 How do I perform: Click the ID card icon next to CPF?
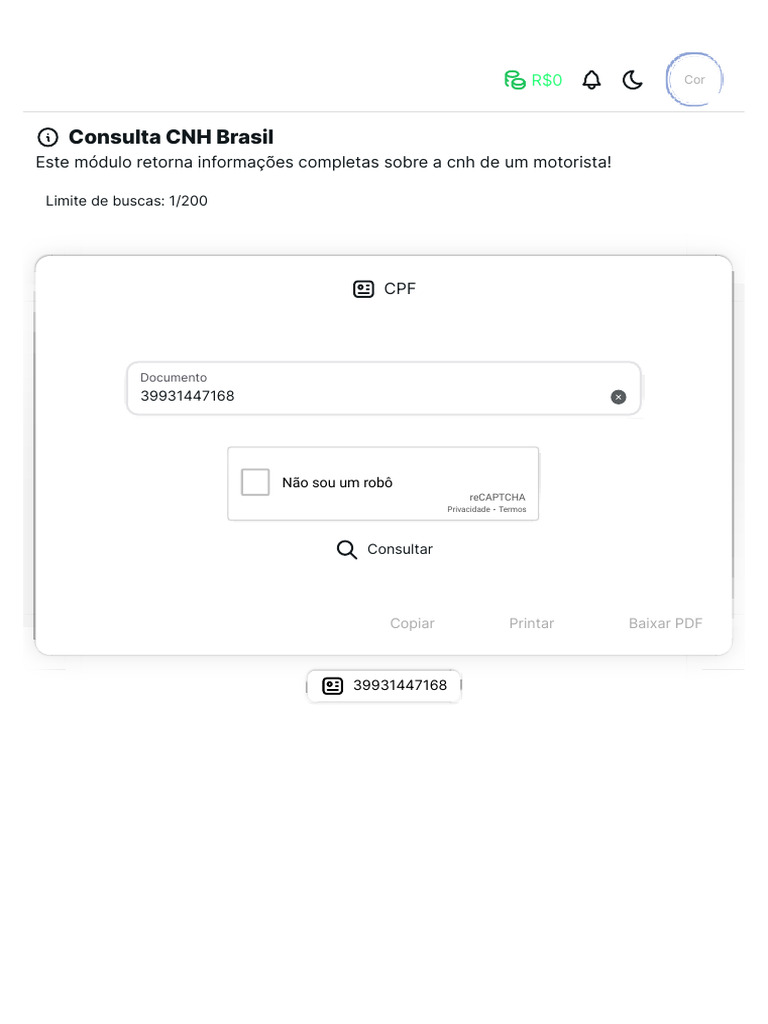click(x=364, y=289)
